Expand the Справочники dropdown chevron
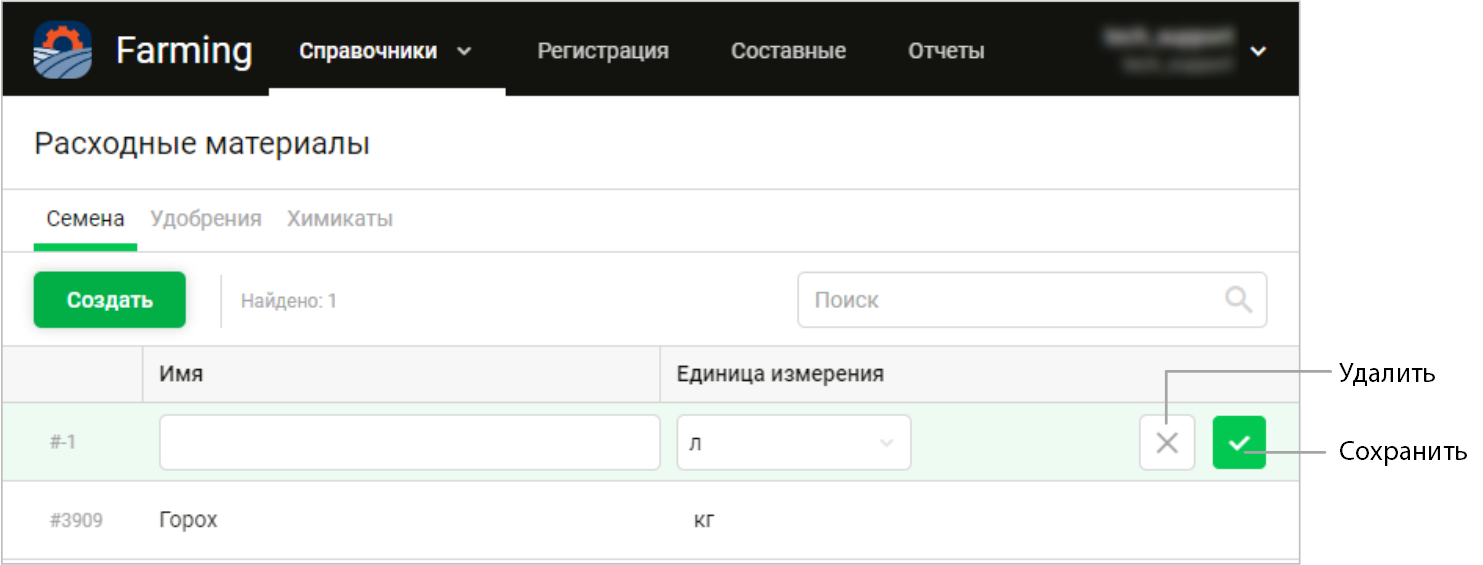This screenshot has height=565, width=1483. [x=463, y=51]
